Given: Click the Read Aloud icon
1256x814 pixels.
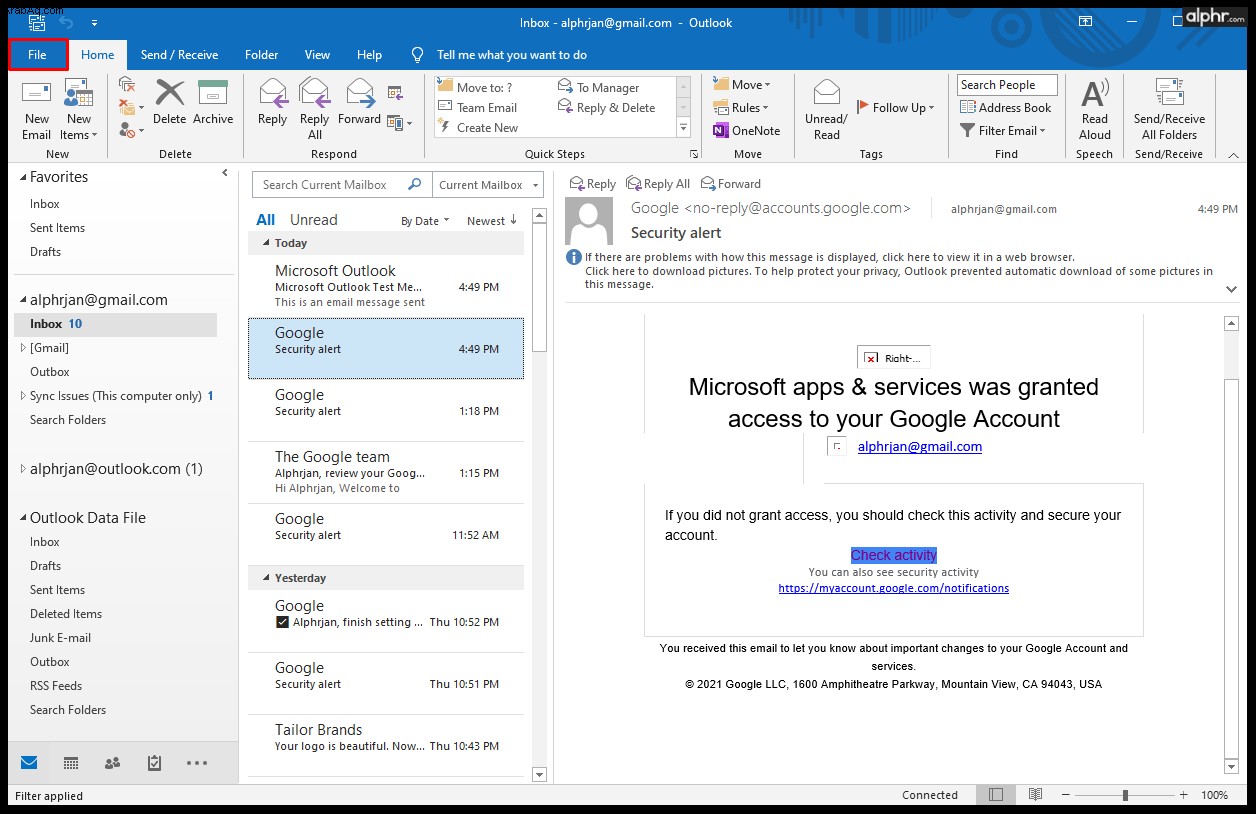Looking at the screenshot, I should pos(1095,93).
